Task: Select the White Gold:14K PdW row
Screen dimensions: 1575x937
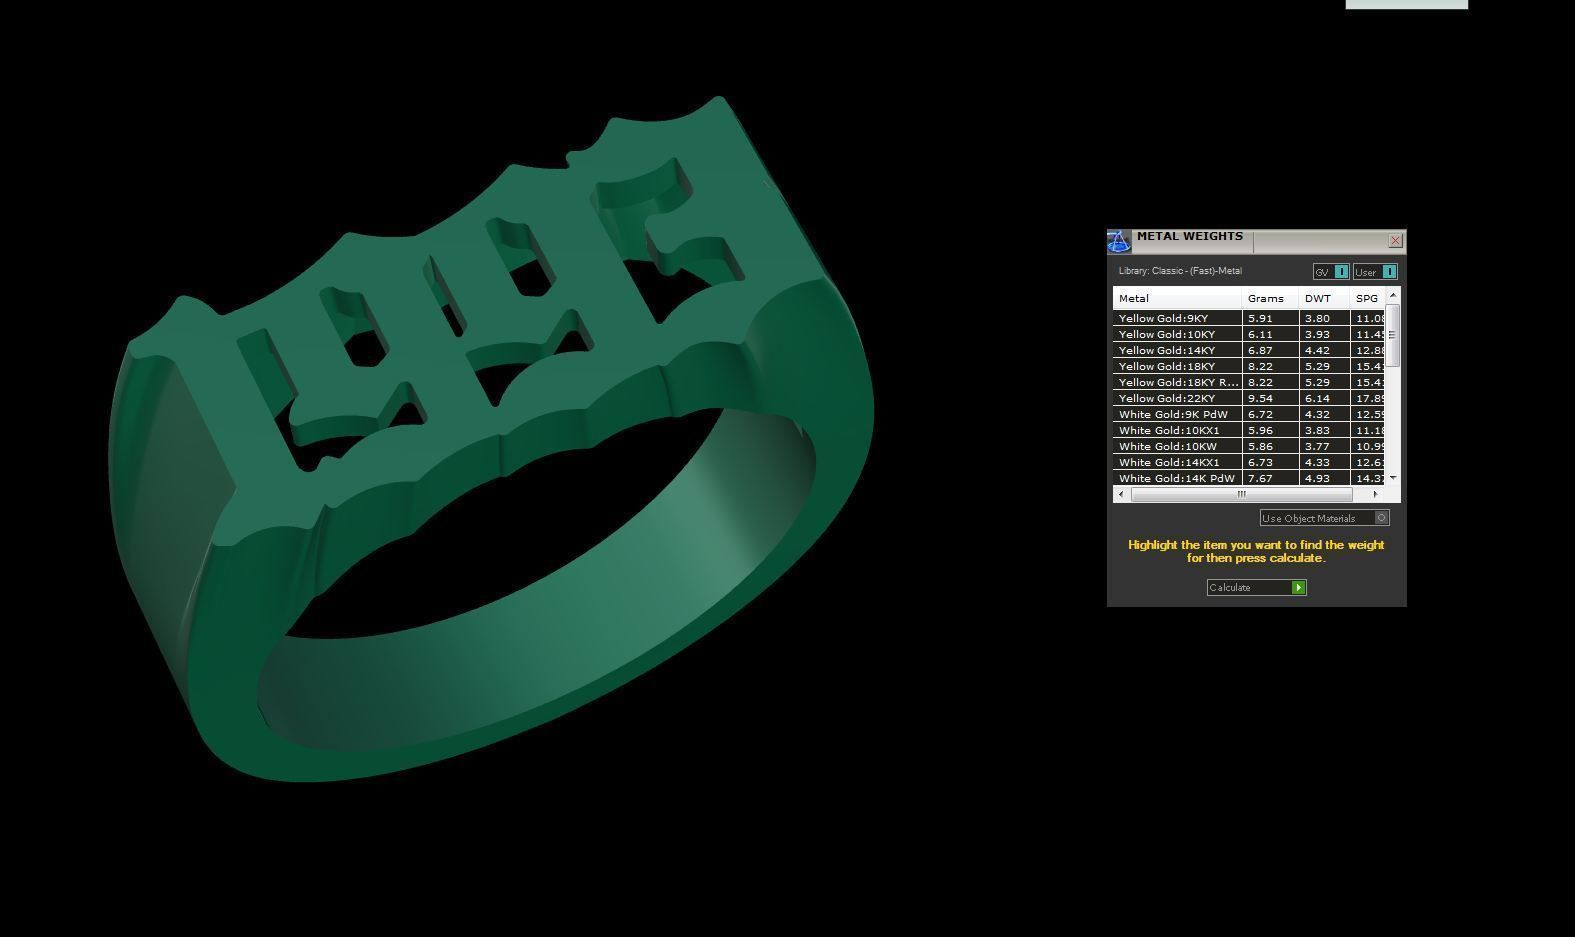Action: (x=1250, y=478)
